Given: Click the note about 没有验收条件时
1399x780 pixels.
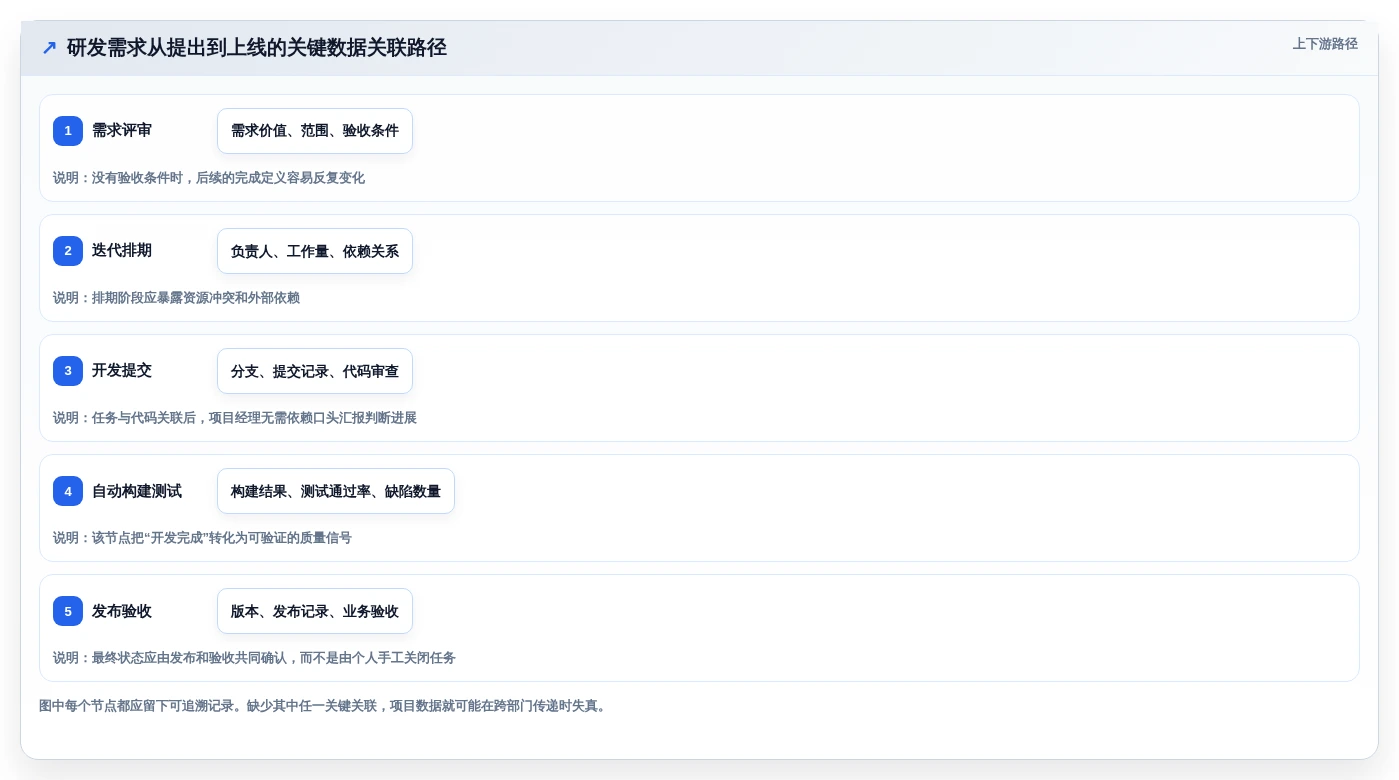Looking at the screenshot, I should [x=209, y=178].
